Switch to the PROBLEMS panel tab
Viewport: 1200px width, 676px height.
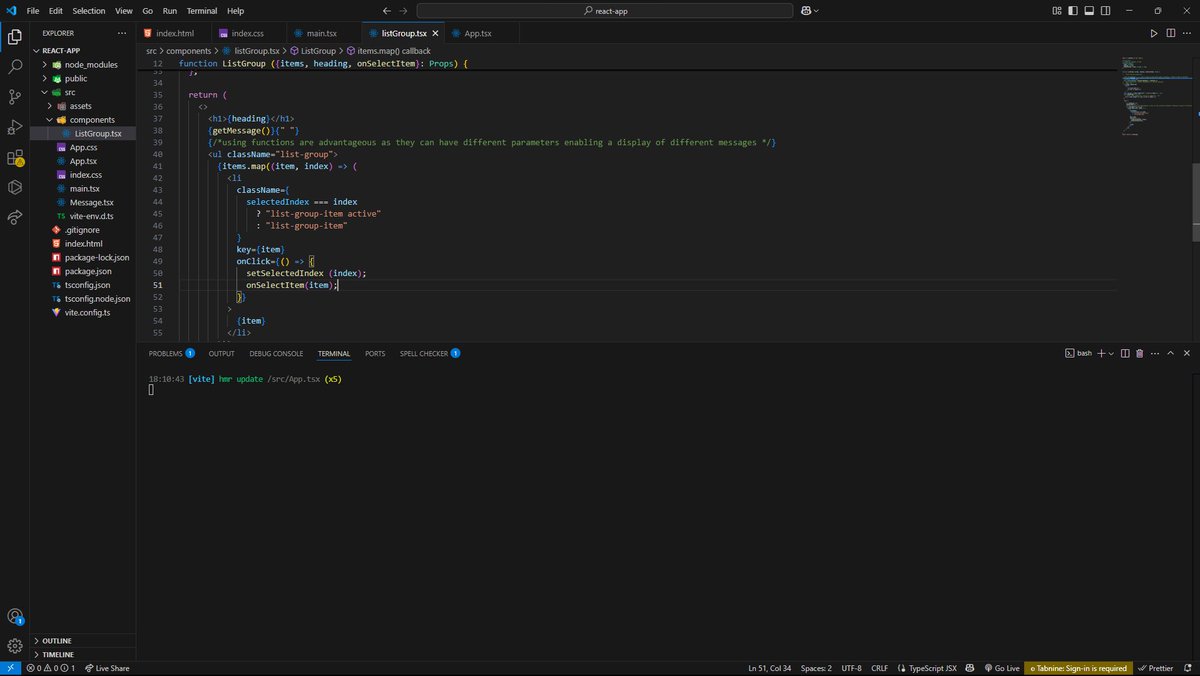(171, 353)
